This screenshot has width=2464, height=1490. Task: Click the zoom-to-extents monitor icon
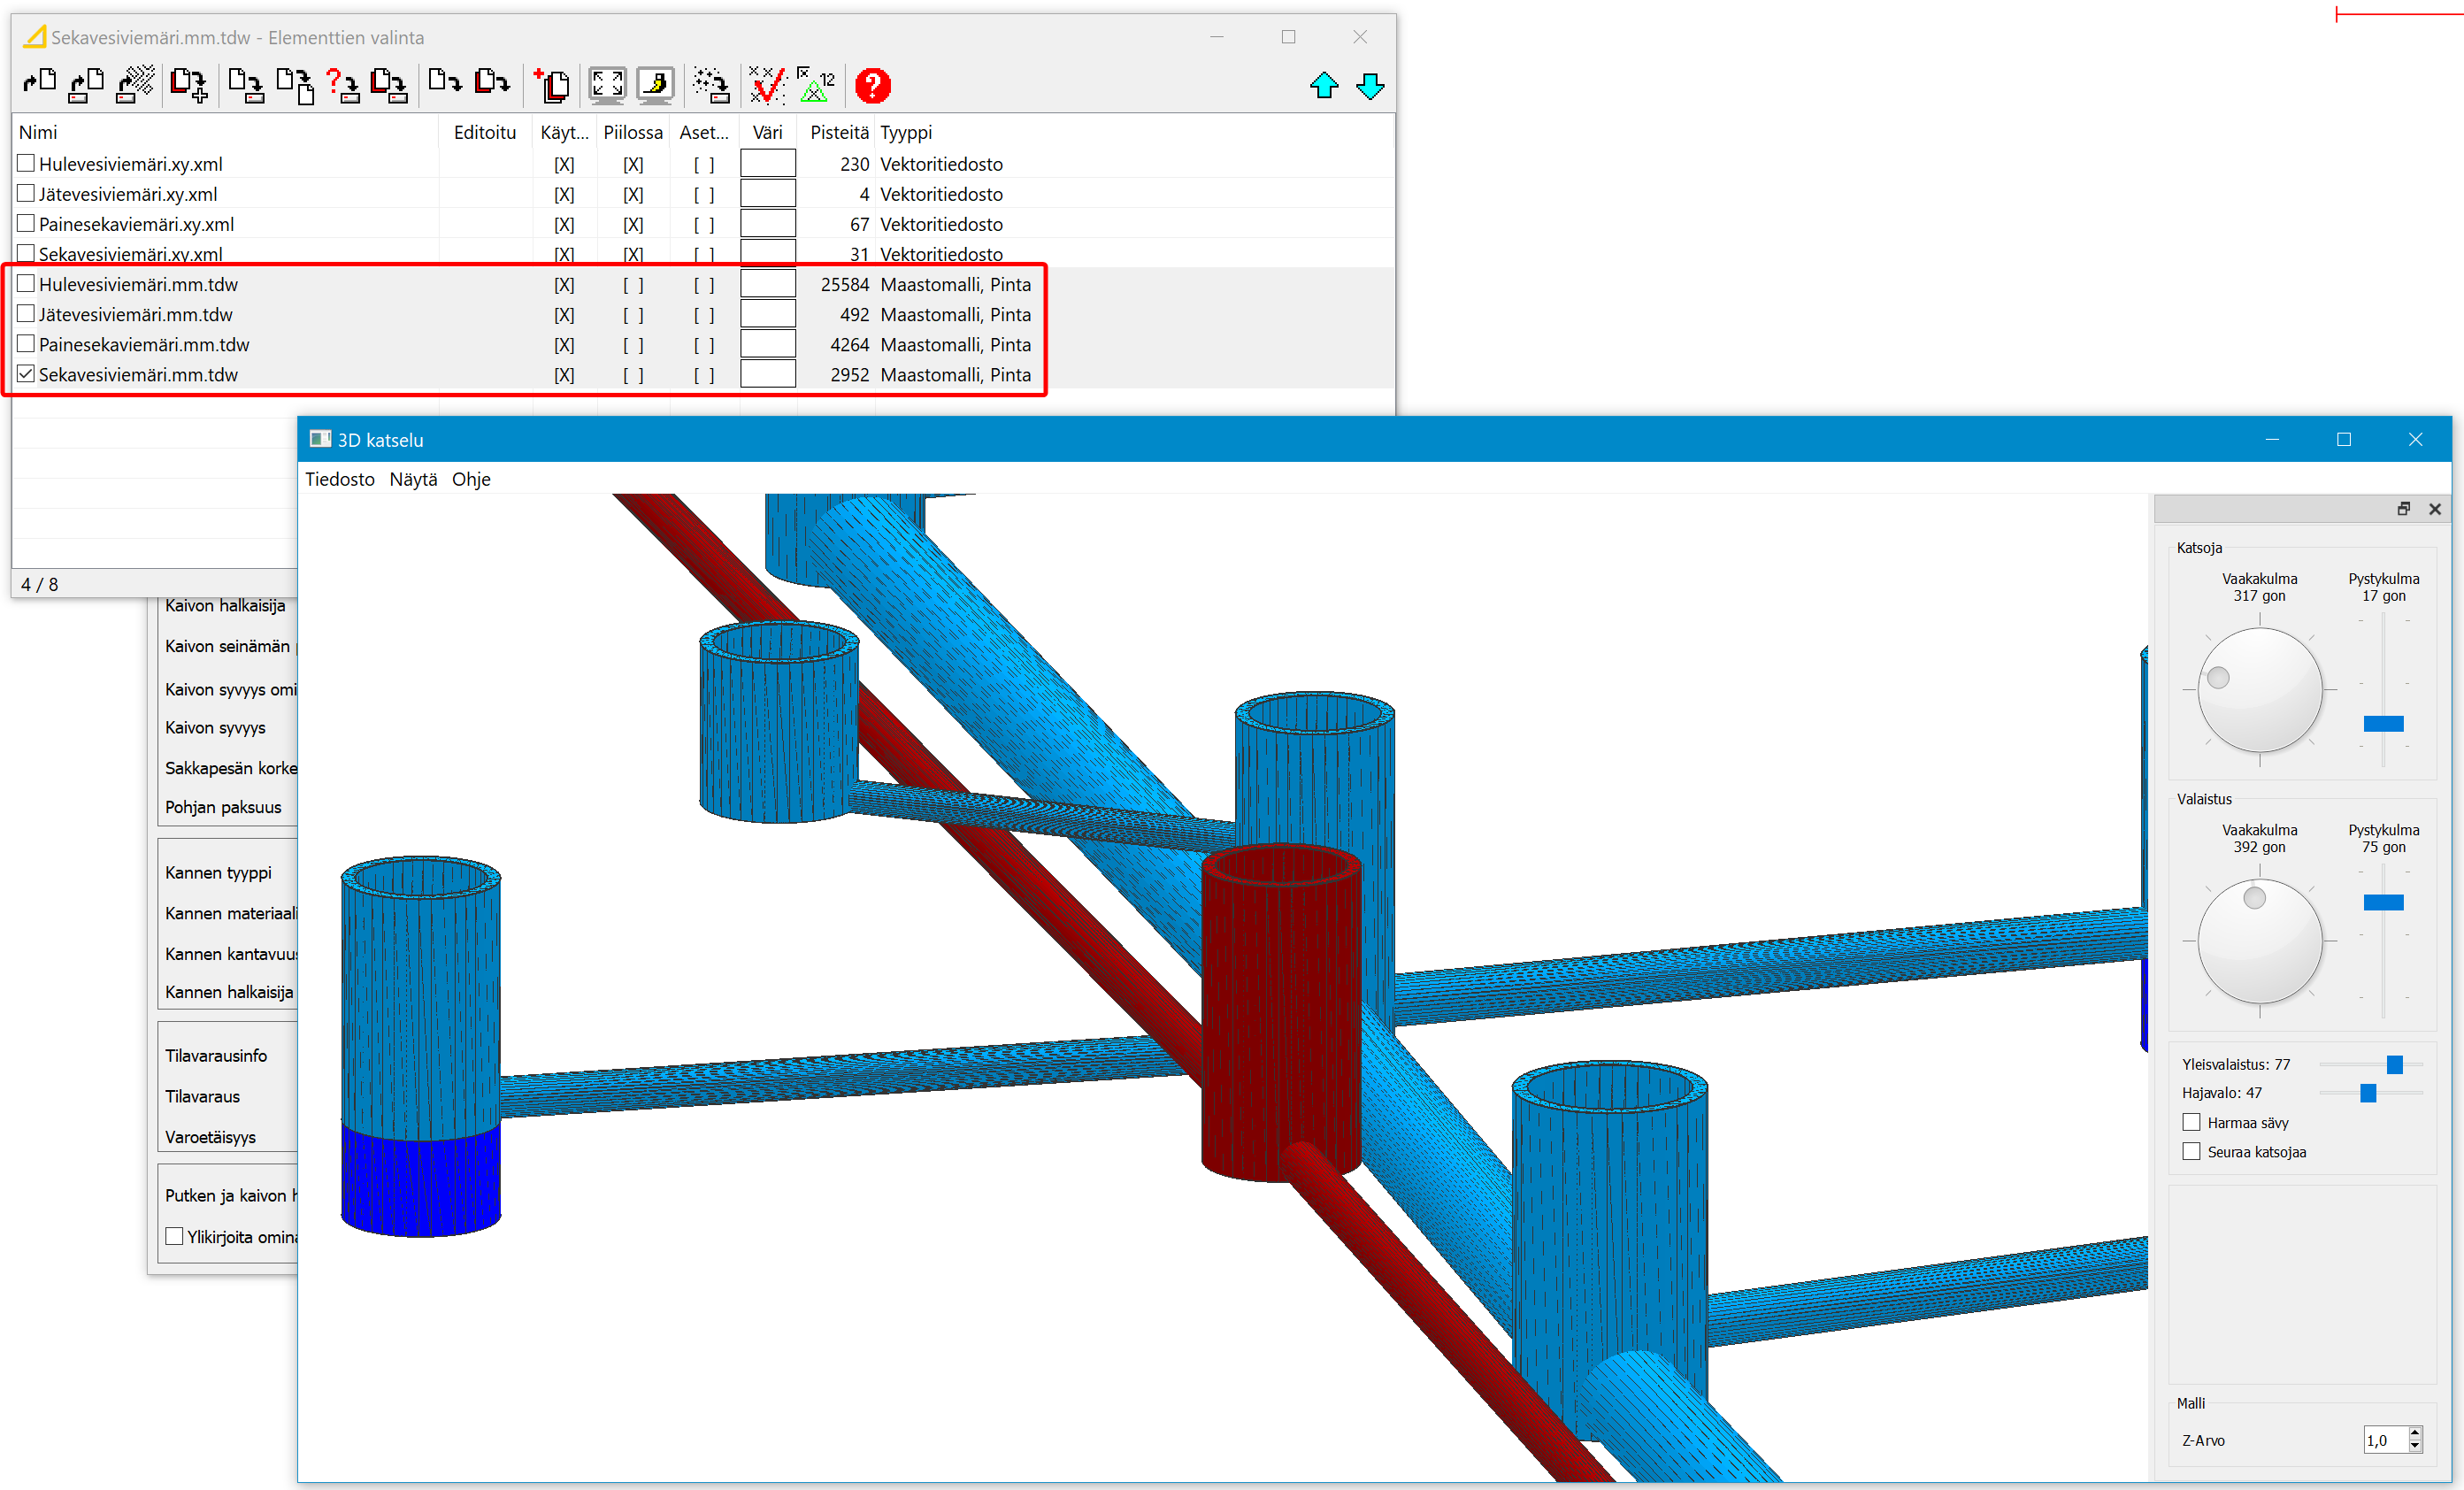pyautogui.click(x=607, y=86)
